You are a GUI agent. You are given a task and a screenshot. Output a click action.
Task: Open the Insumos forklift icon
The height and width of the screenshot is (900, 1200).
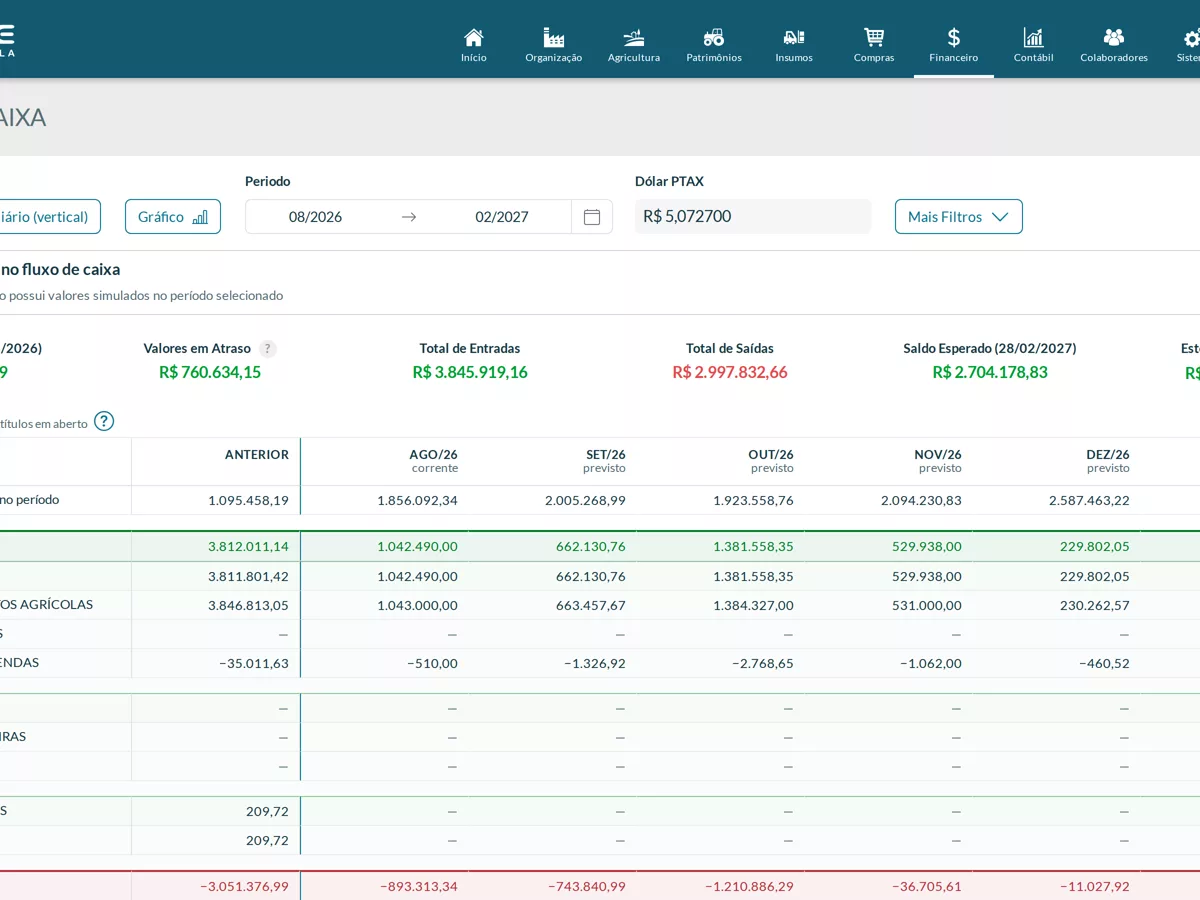pyautogui.click(x=794, y=38)
